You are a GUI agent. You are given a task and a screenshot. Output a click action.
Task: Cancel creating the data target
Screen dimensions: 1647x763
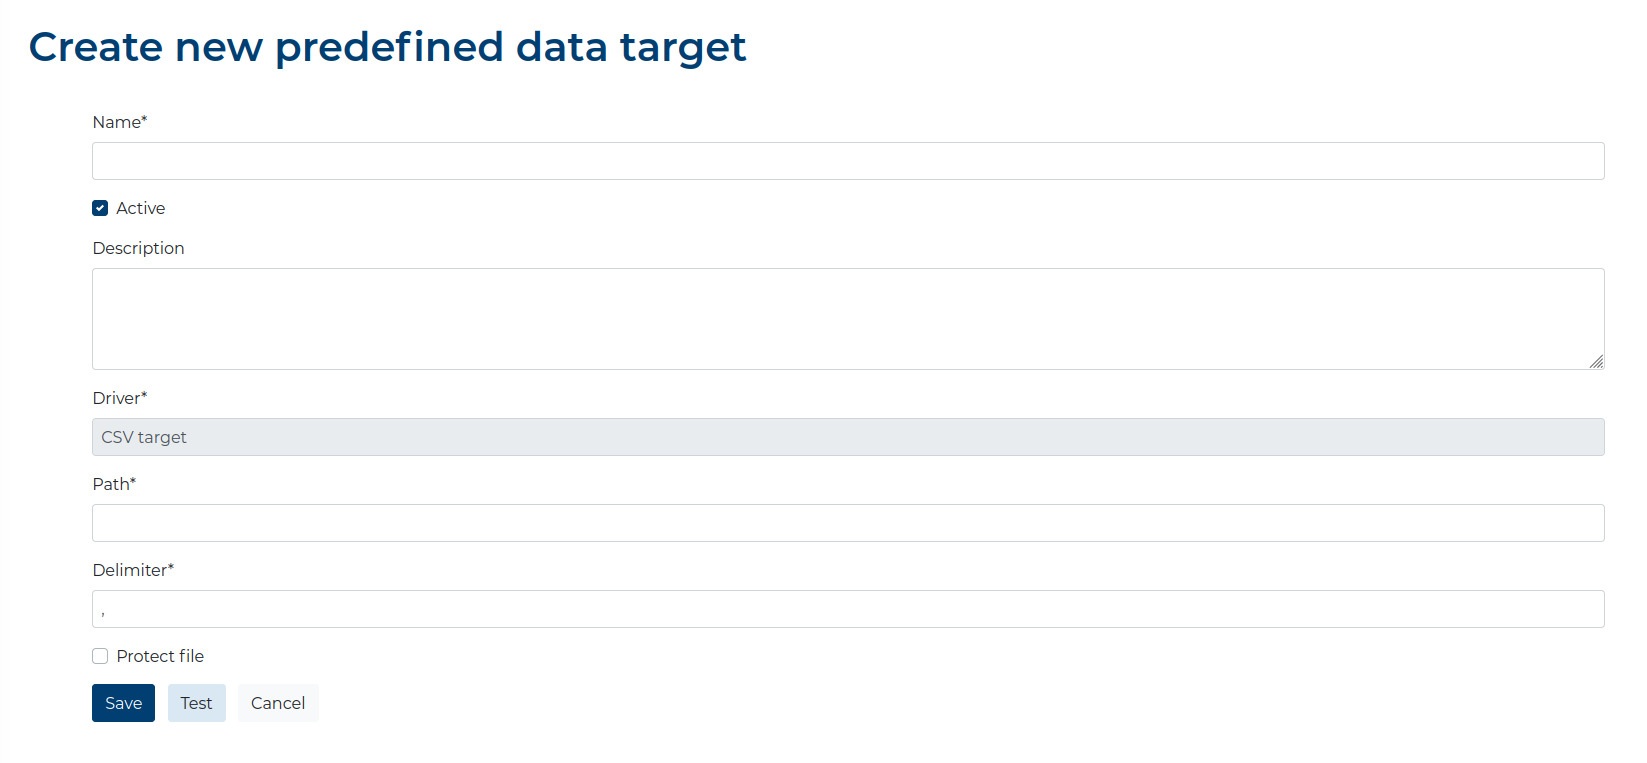[x=278, y=703]
